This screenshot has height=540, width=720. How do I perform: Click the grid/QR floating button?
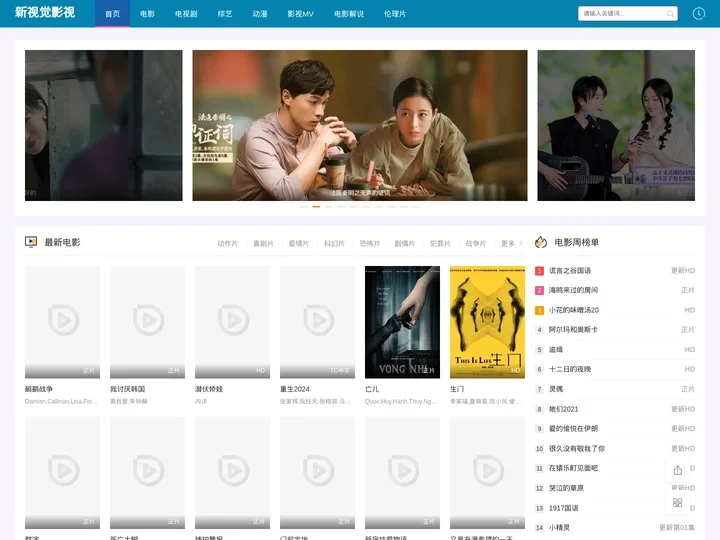677,502
